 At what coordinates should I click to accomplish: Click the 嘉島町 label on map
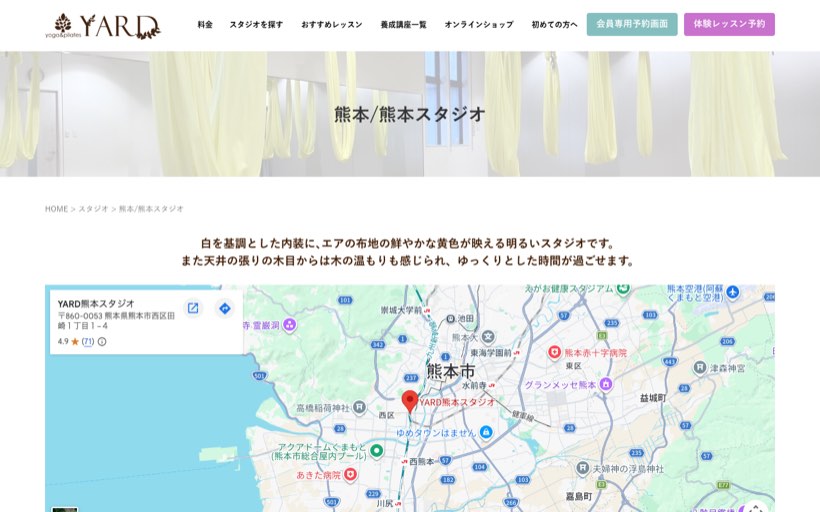[x=579, y=496]
